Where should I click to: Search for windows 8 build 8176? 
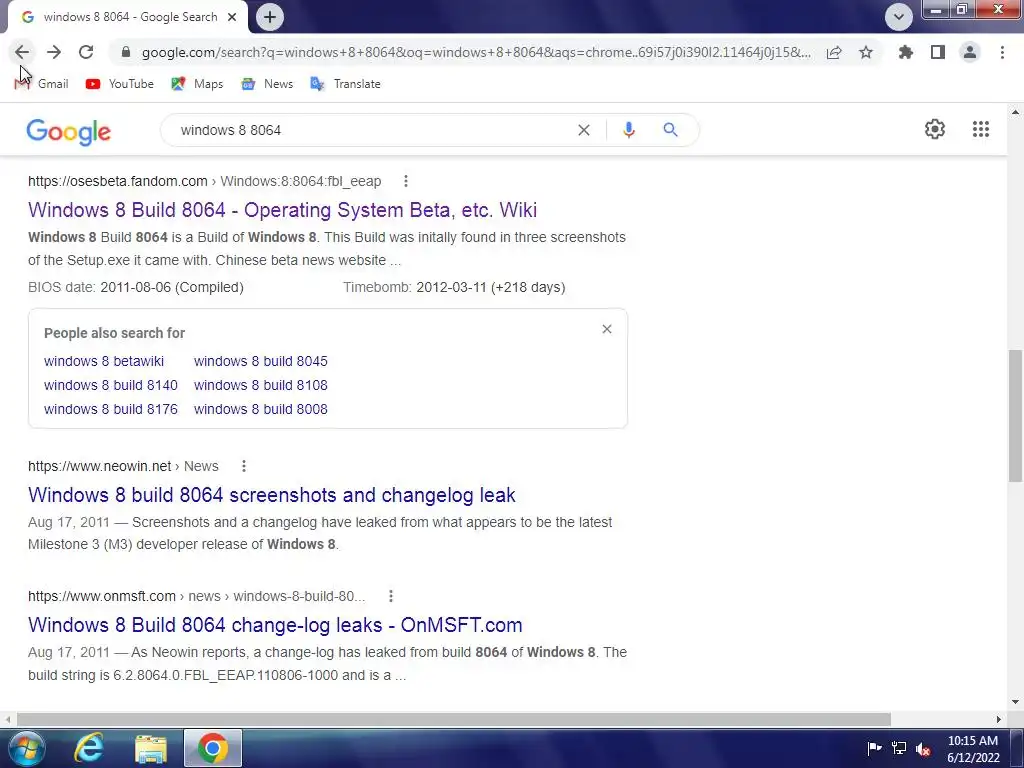click(110, 409)
